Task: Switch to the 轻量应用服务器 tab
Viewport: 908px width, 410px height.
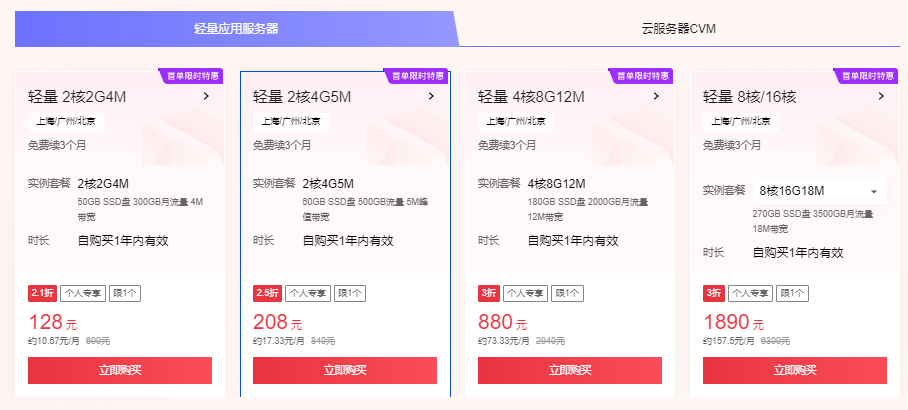Action: point(236,28)
